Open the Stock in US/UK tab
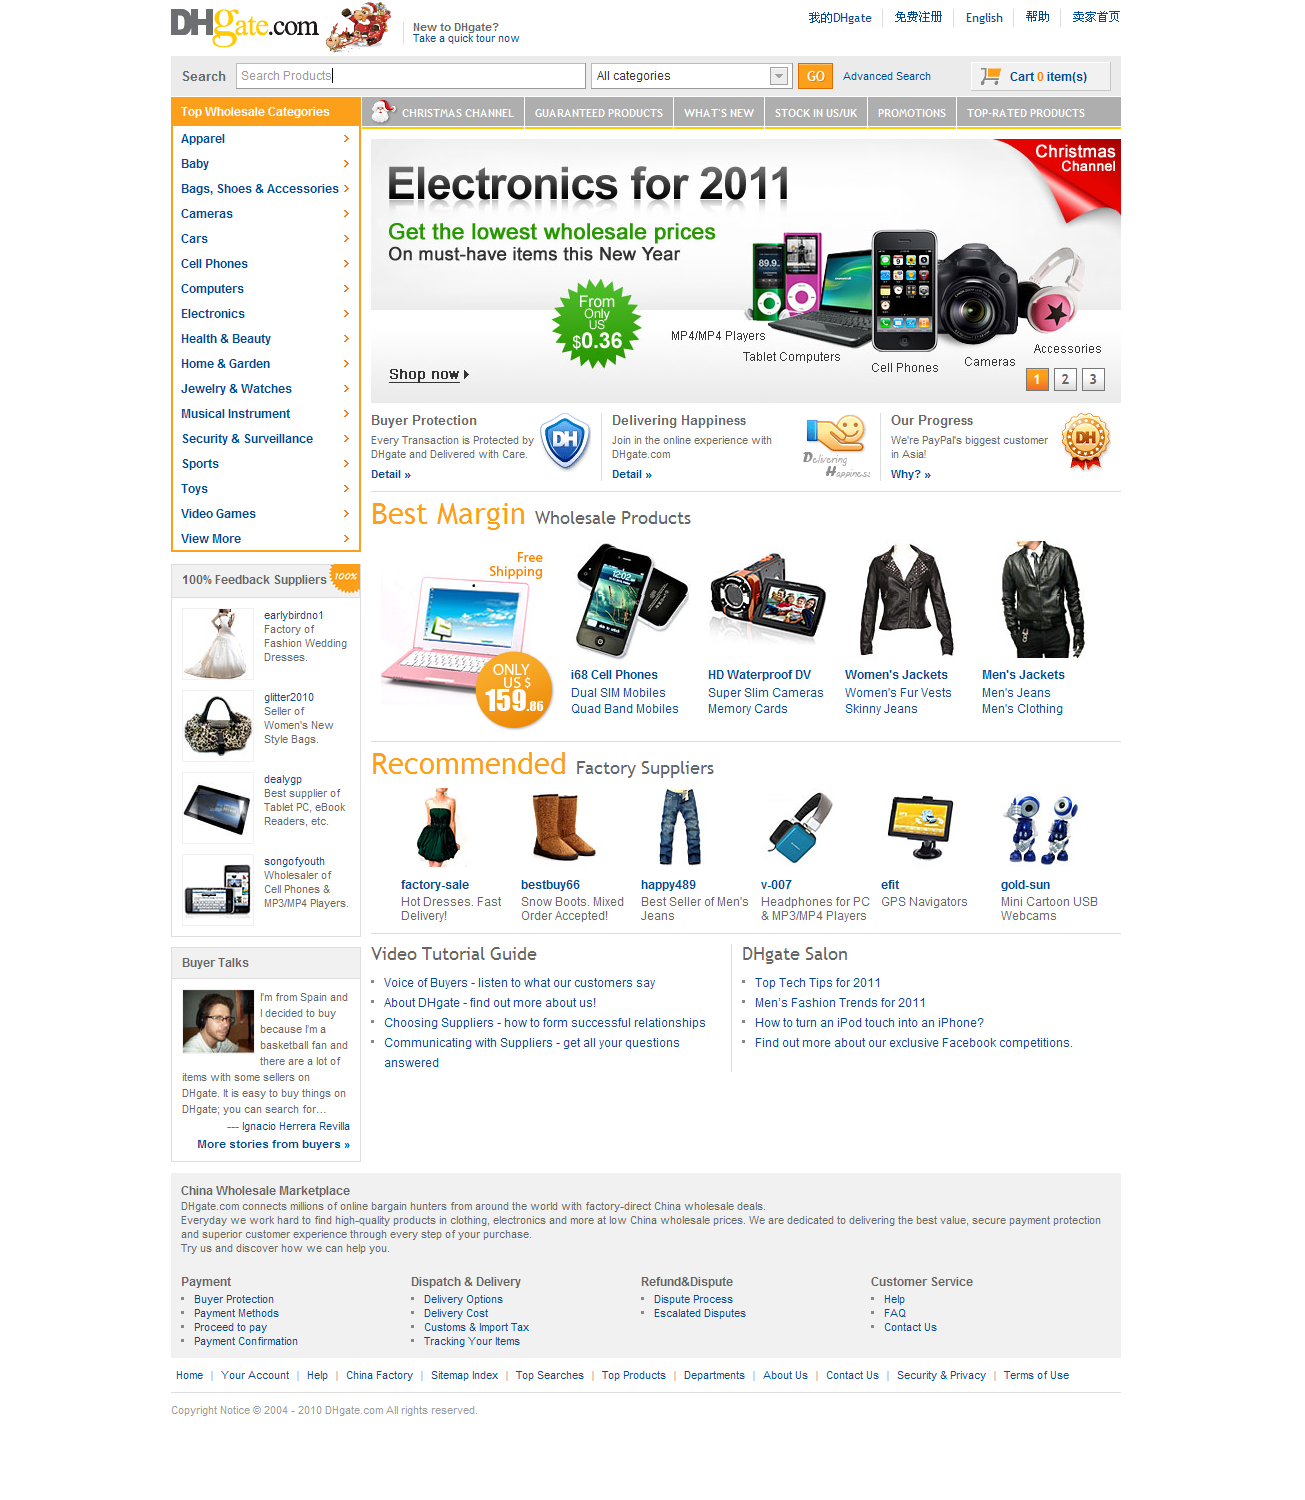The width and height of the screenshot is (1305, 1500). click(815, 113)
